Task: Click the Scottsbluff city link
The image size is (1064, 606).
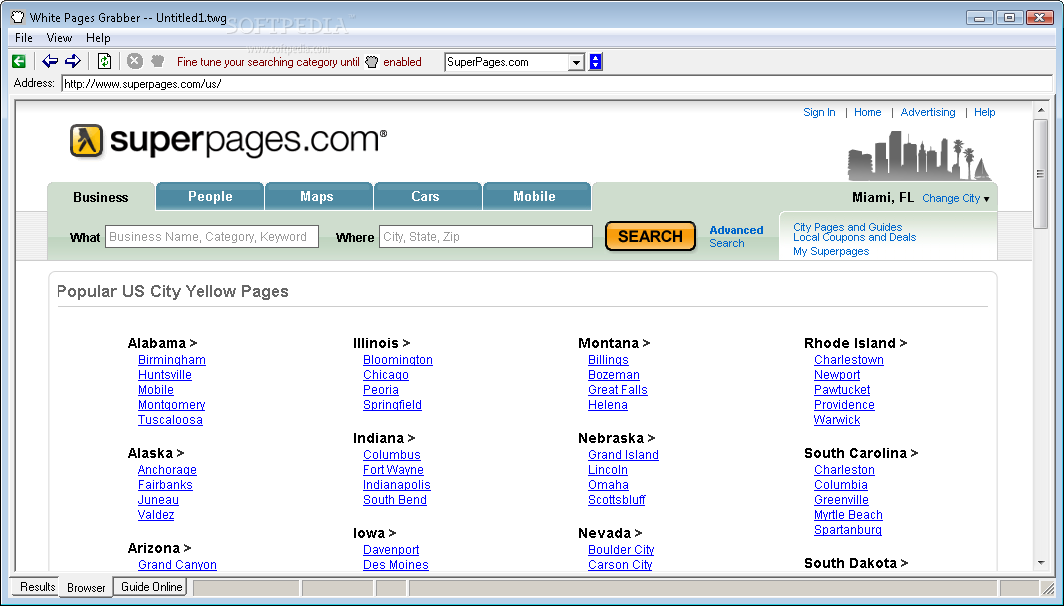Action: coord(617,499)
